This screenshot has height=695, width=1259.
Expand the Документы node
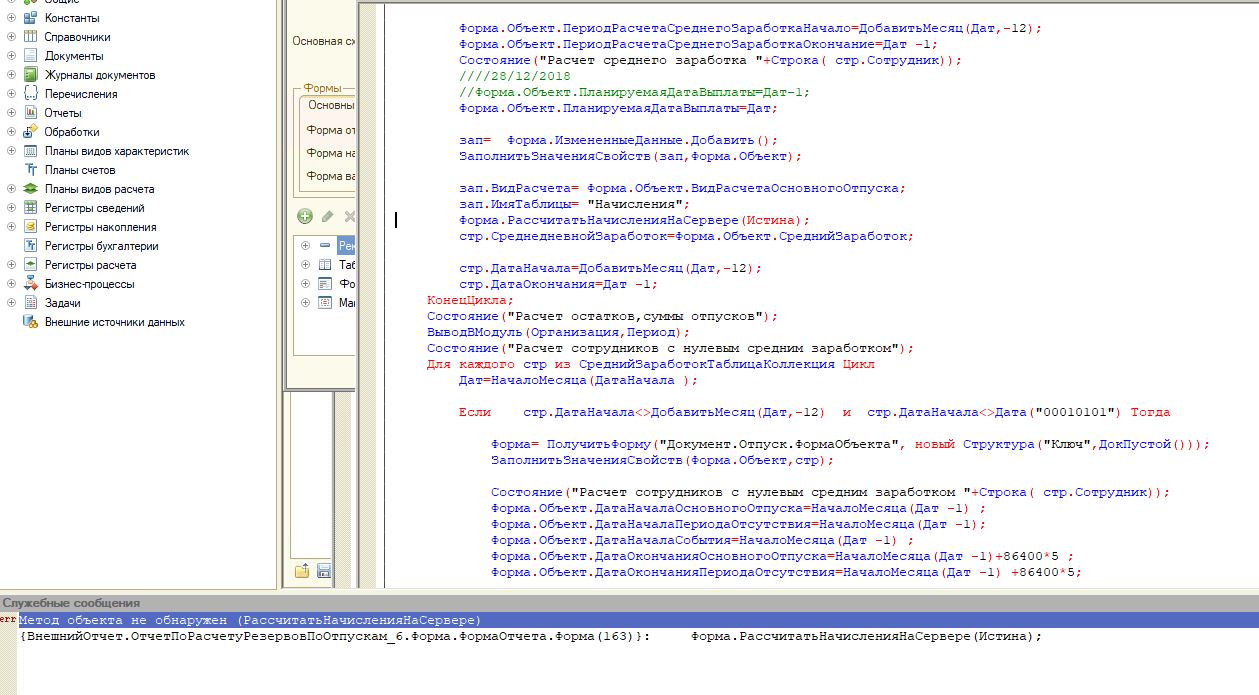(11, 56)
